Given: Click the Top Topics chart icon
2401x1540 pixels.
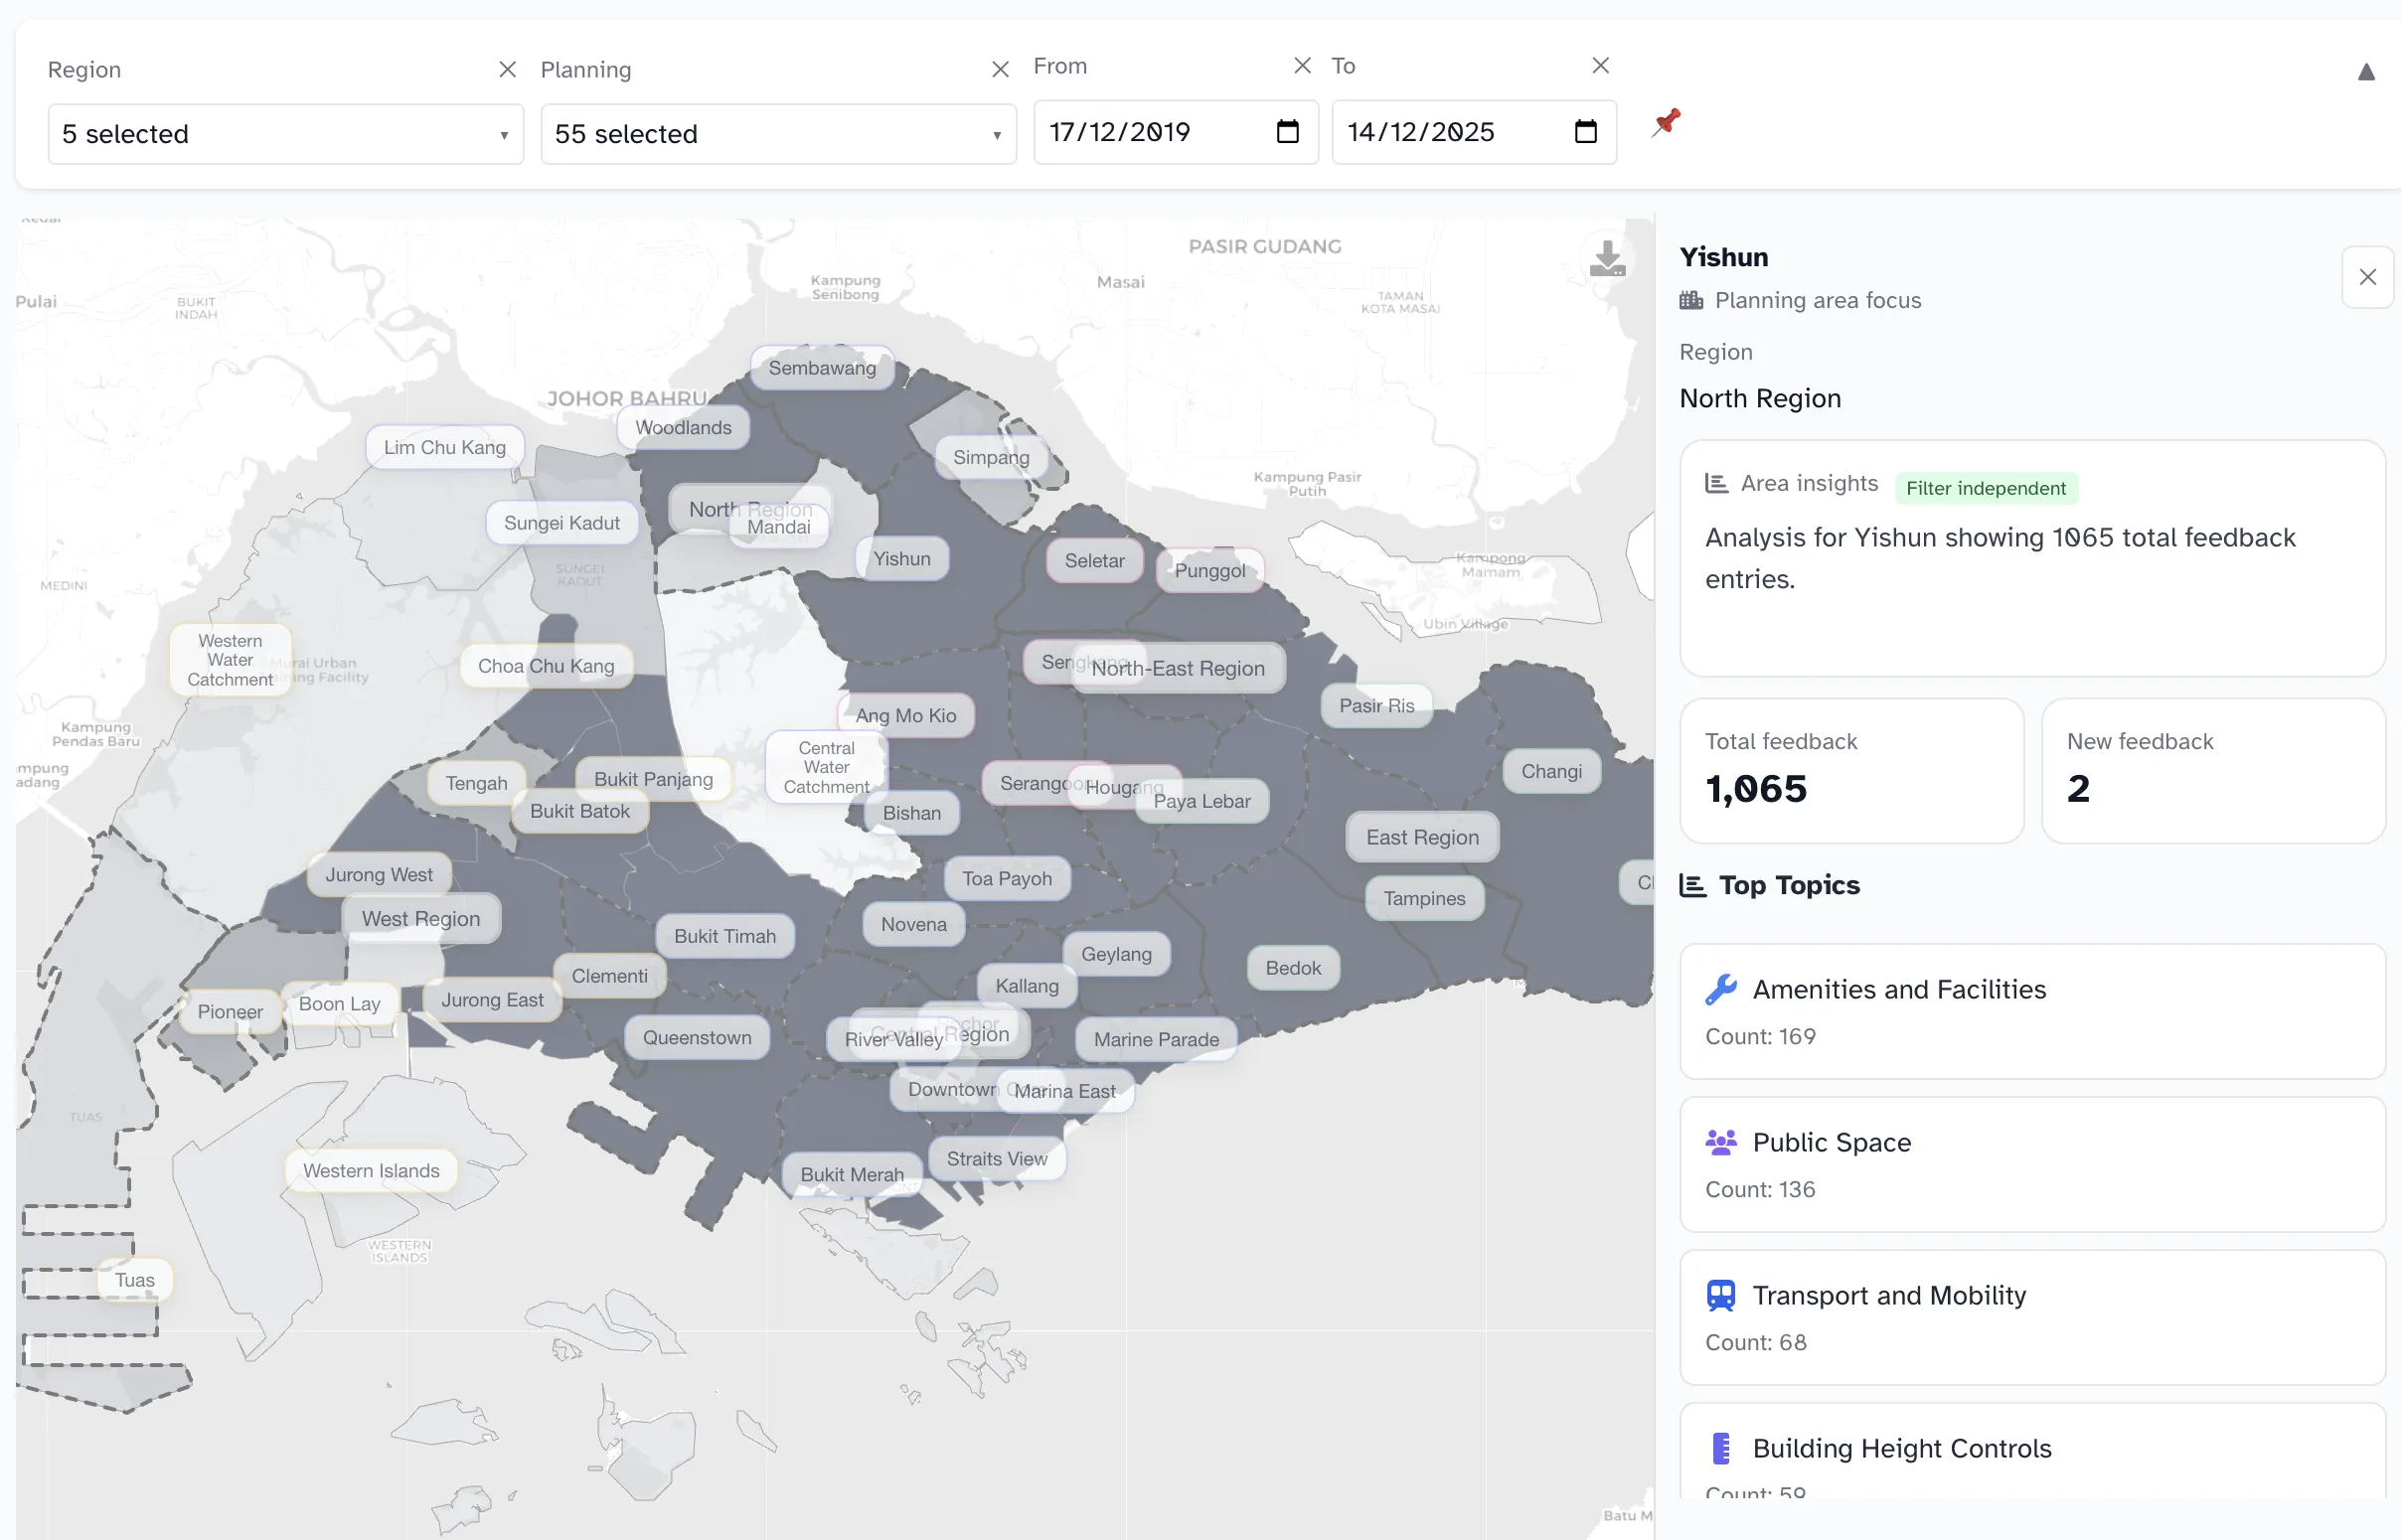Looking at the screenshot, I should coord(1693,886).
